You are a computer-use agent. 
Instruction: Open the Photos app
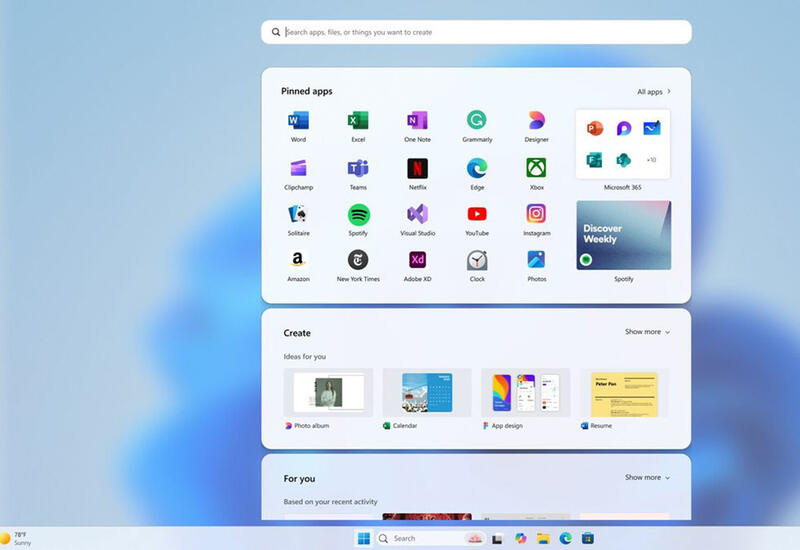537,260
